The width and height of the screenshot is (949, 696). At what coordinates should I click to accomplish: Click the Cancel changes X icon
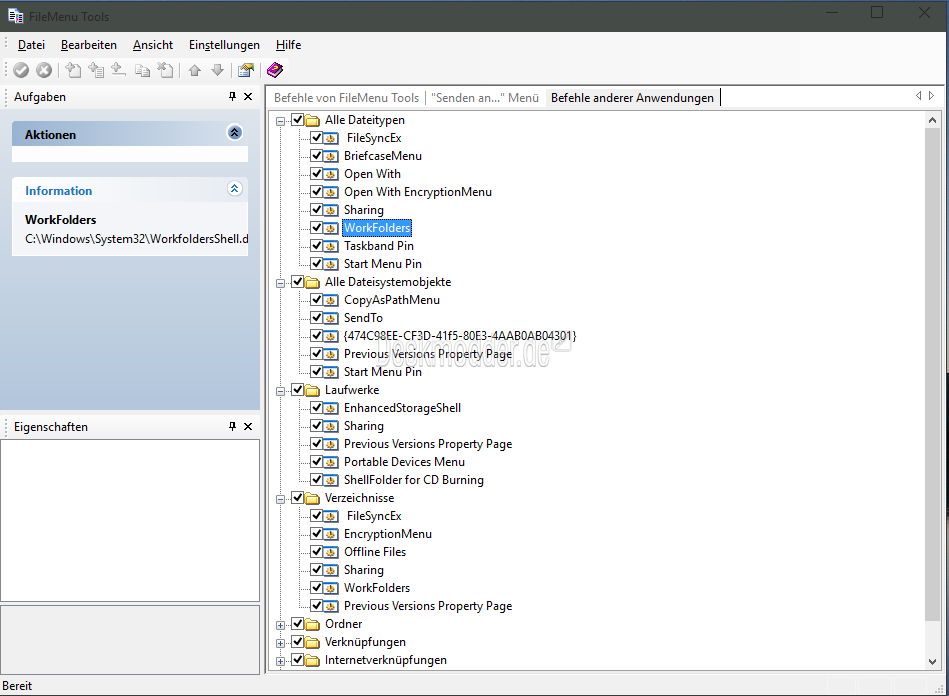[x=44, y=70]
